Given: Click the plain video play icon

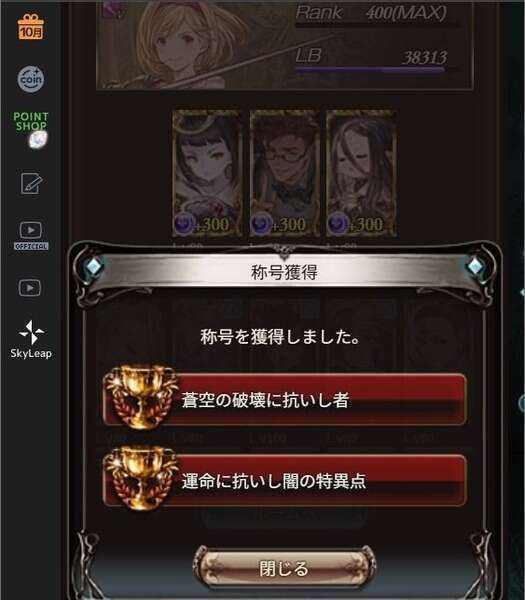Looking at the screenshot, I should click(x=30, y=287).
